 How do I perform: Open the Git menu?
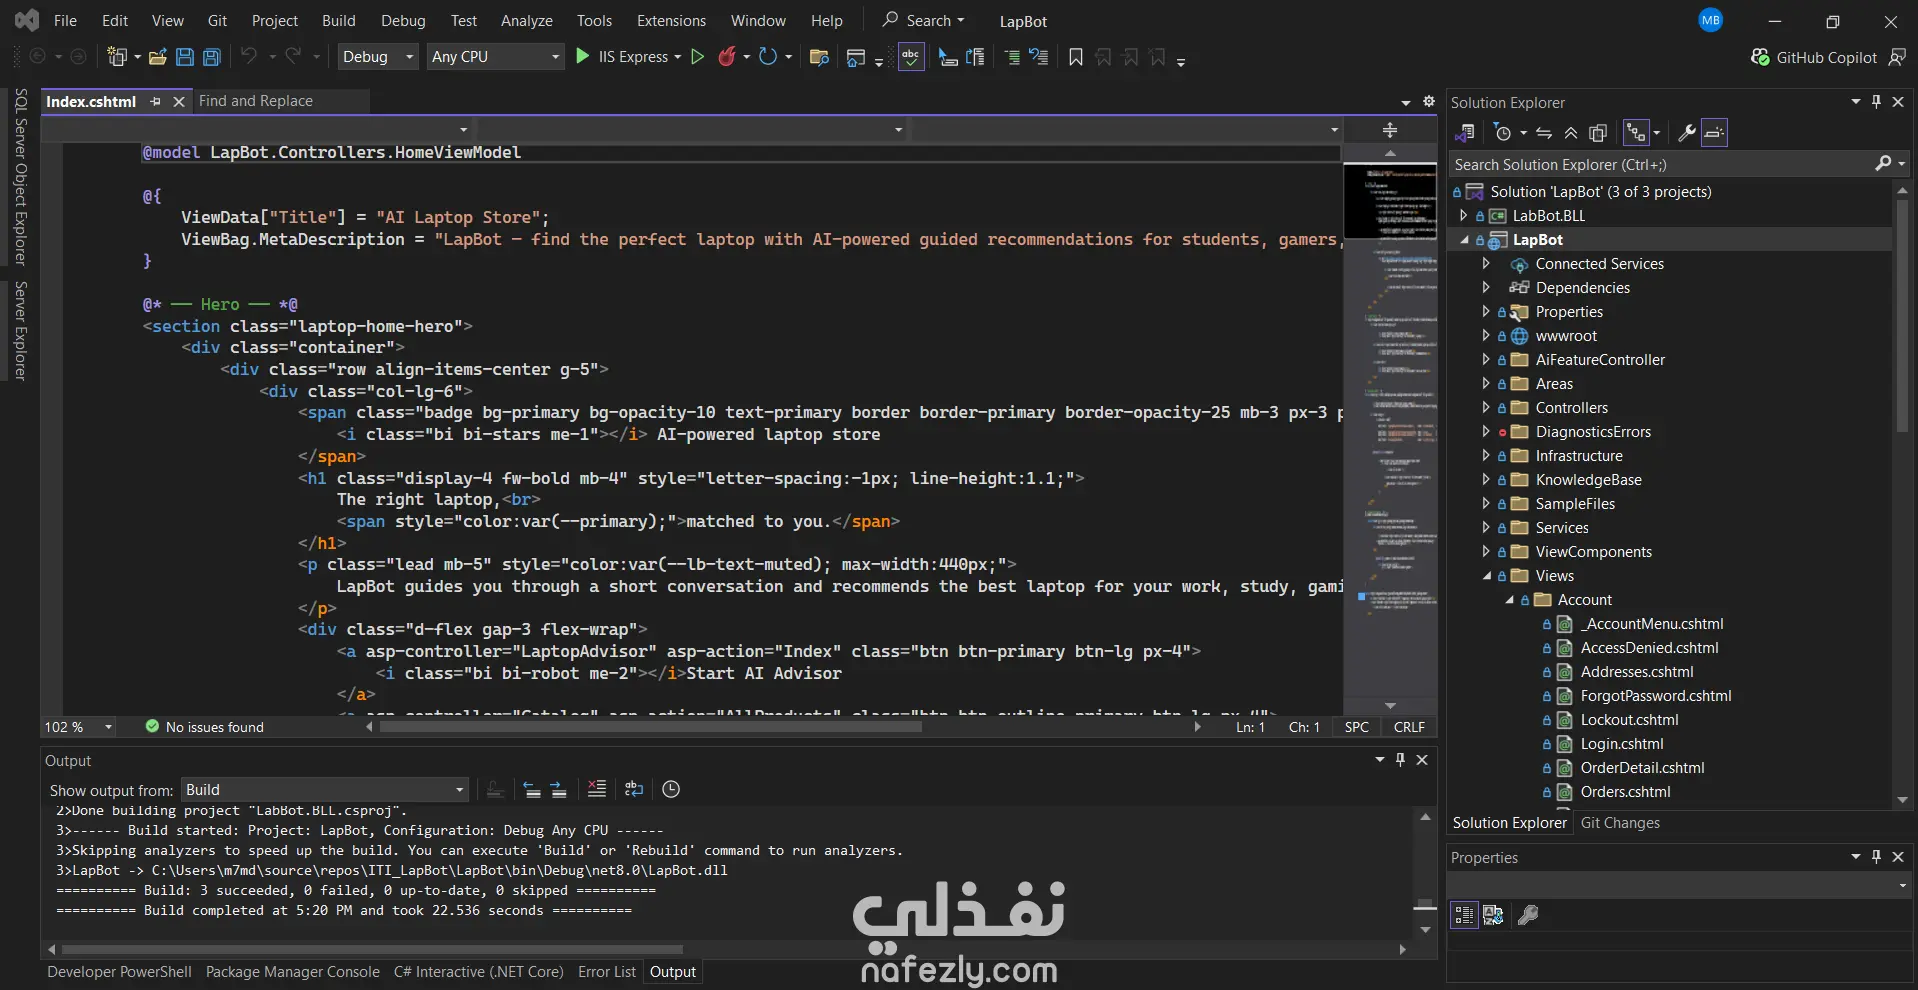217,20
